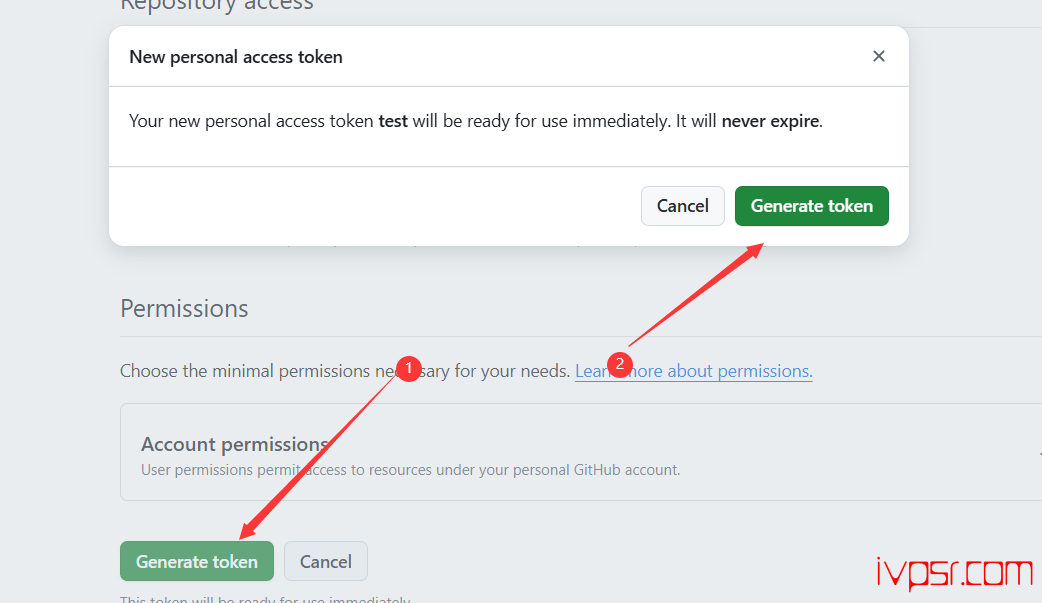Click the faded Generate token button below permissions
Viewport: 1042px width, 603px height.
tap(197, 562)
